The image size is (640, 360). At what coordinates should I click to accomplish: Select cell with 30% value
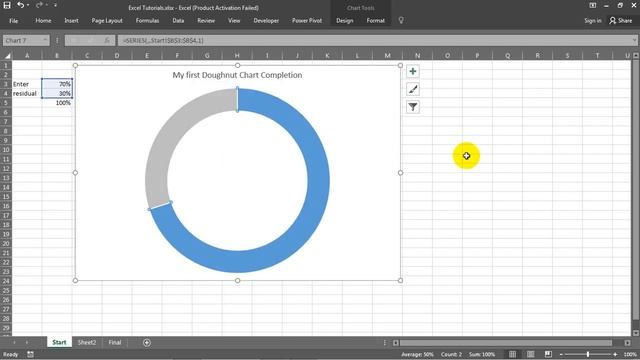(x=57, y=93)
